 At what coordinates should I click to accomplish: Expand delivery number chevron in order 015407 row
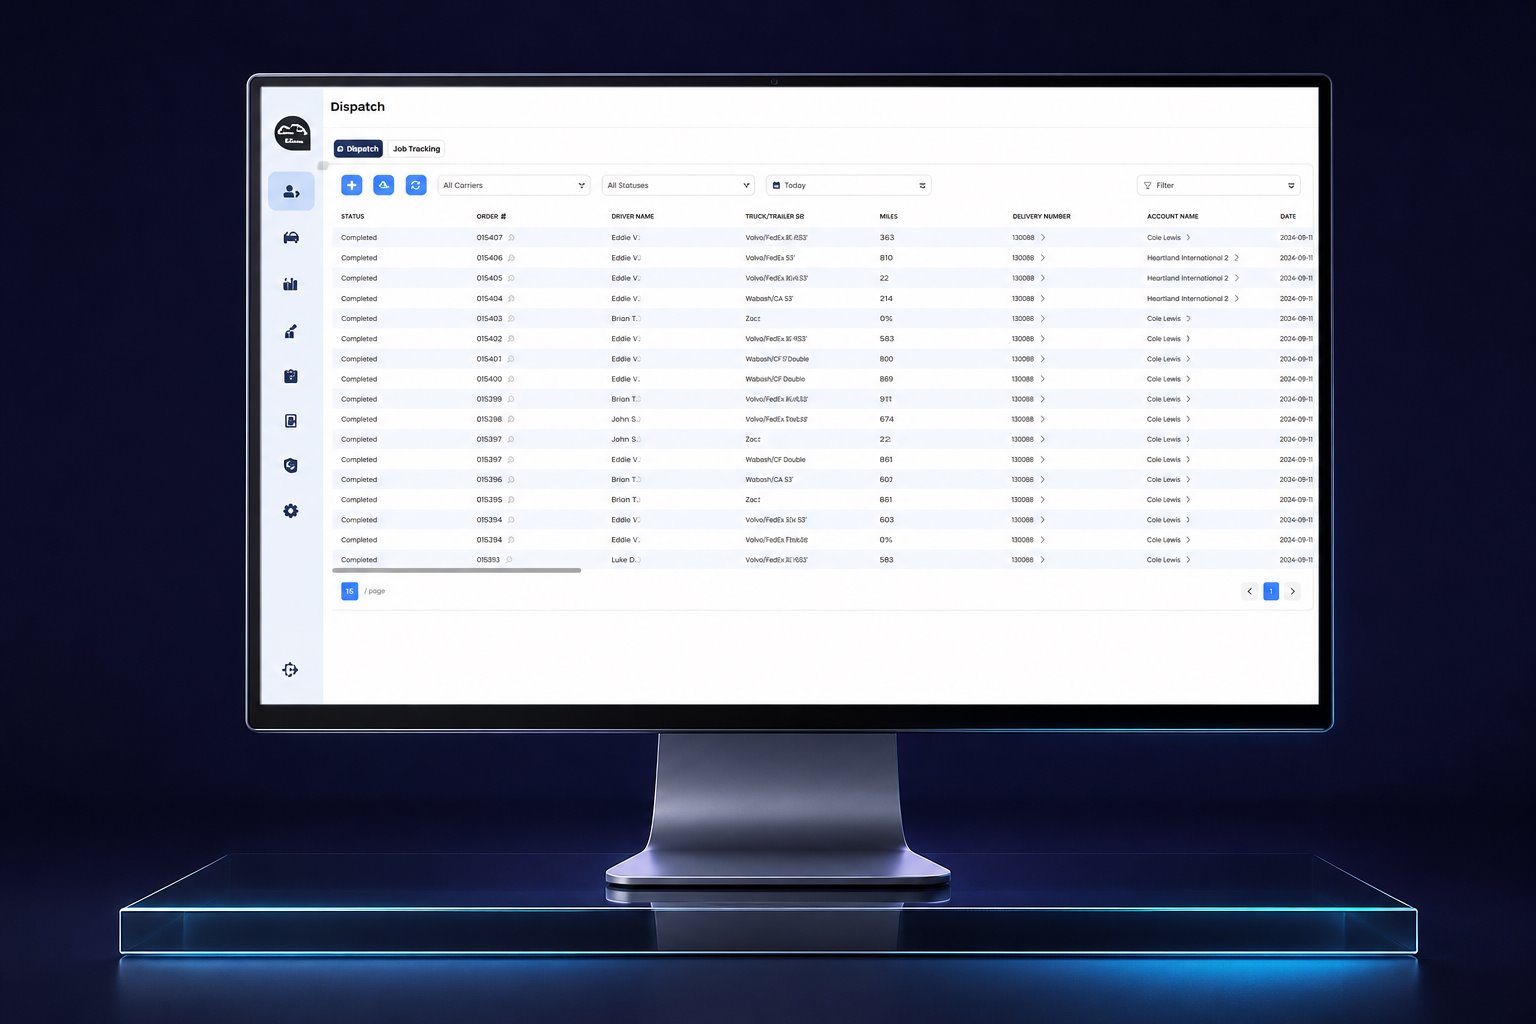[x=1043, y=238]
